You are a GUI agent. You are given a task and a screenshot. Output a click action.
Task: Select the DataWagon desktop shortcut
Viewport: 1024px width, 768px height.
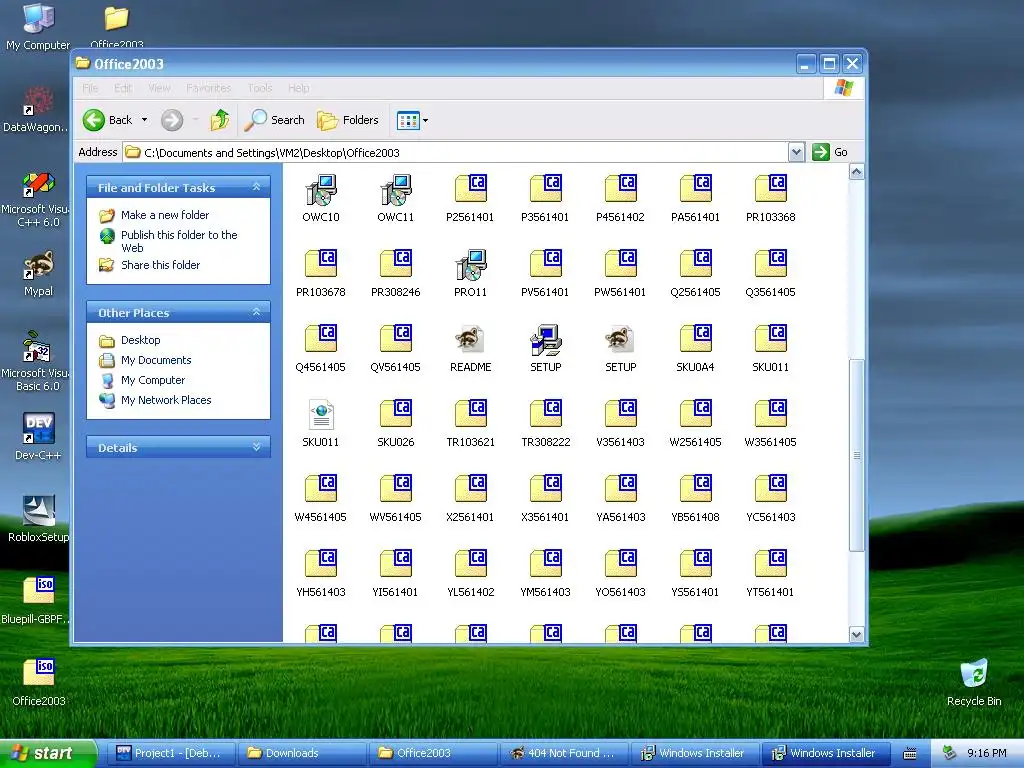(38, 109)
